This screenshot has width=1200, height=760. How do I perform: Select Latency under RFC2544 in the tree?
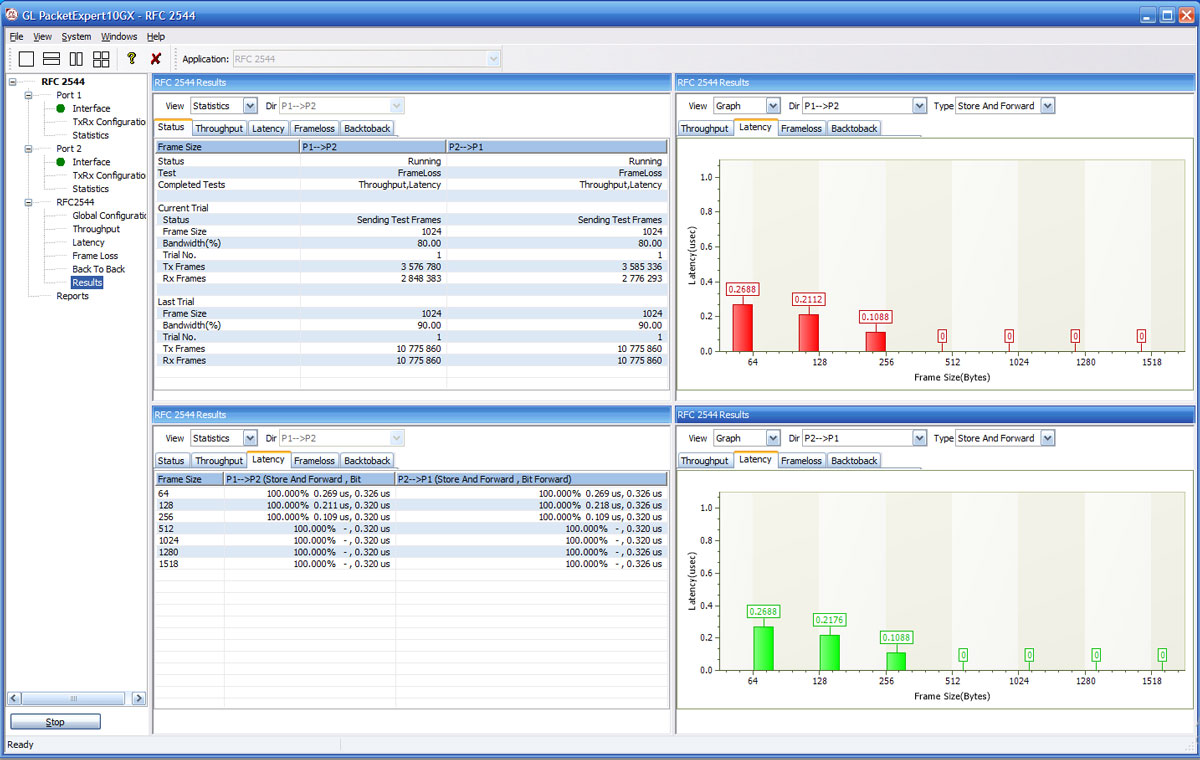[88, 242]
